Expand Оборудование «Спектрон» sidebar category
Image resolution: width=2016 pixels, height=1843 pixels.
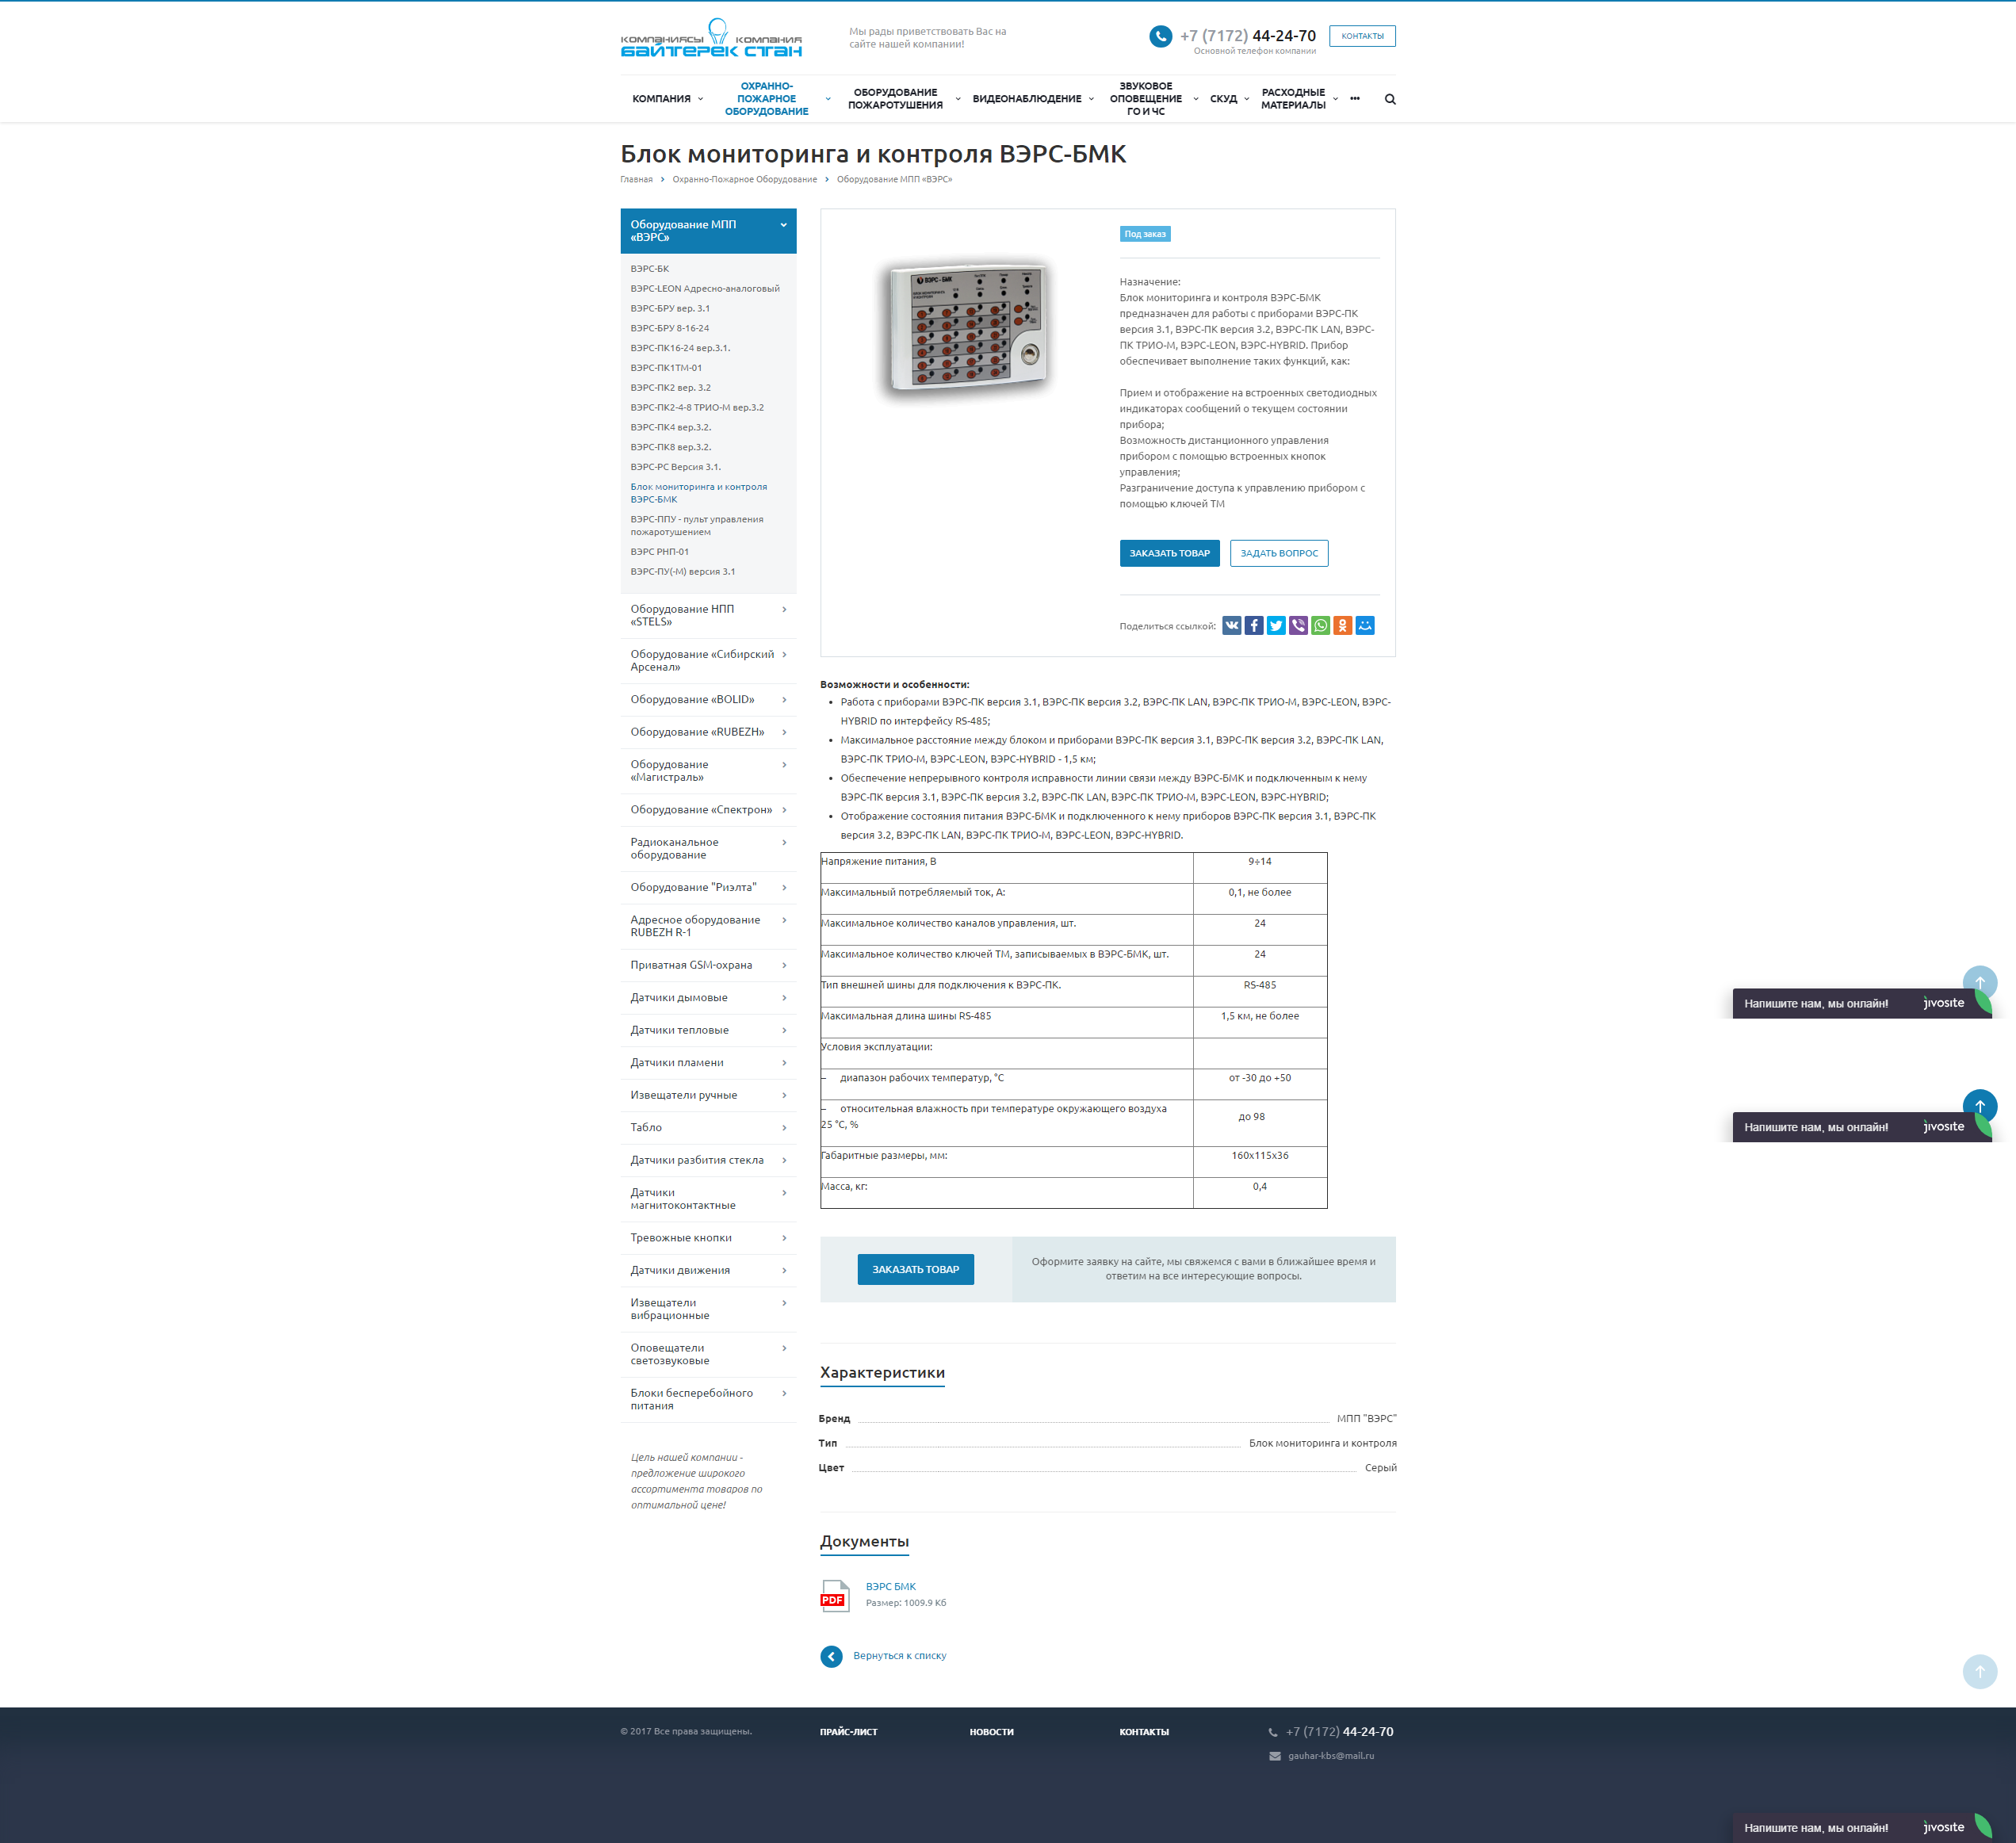[x=784, y=810]
